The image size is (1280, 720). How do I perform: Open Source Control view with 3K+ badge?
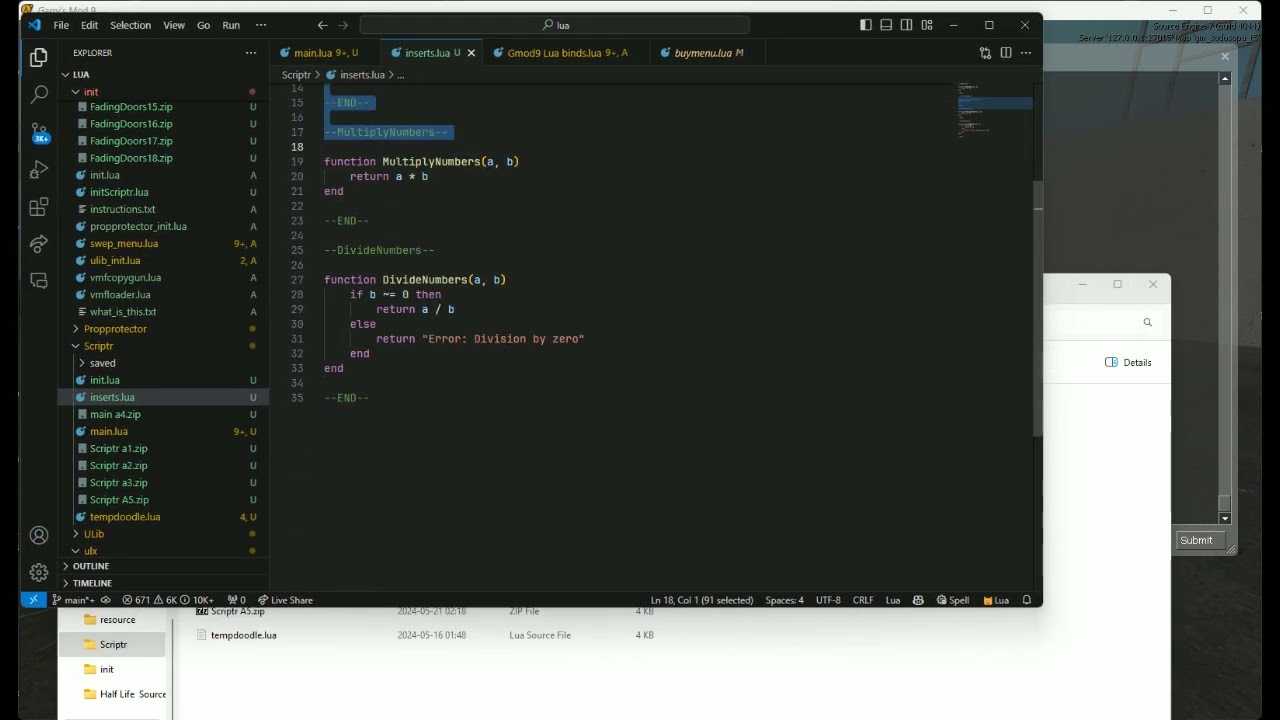(x=39, y=132)
